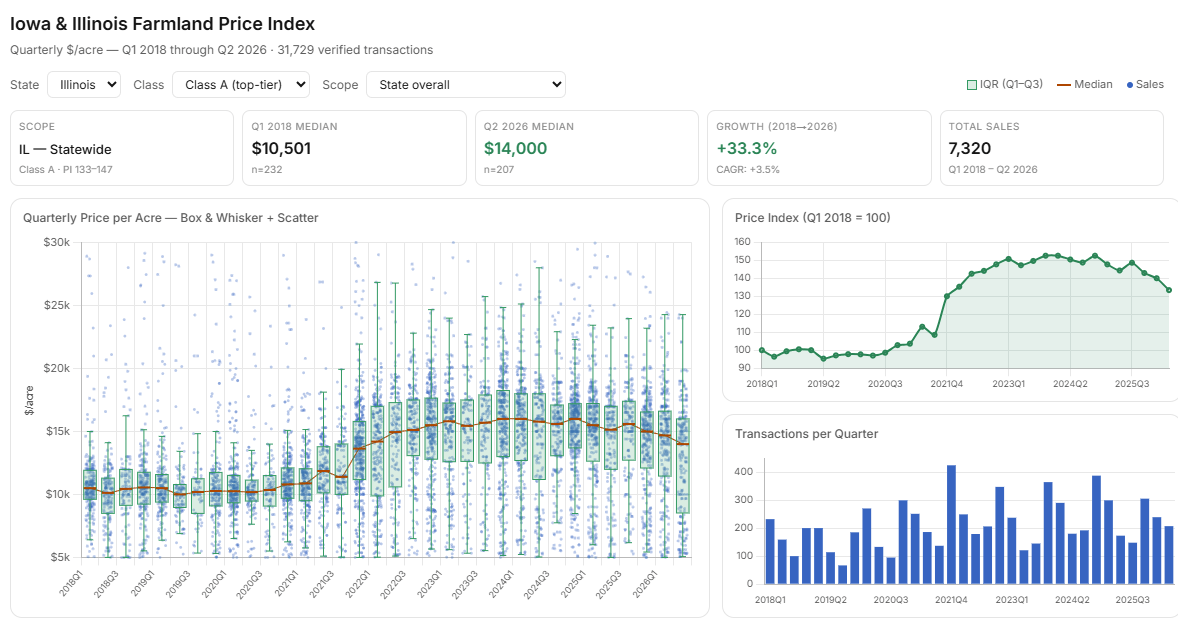Viewport: 1178px width, 623px height.
Task: Toggle the Sales legend dot item
Action: click(1145, 85)
